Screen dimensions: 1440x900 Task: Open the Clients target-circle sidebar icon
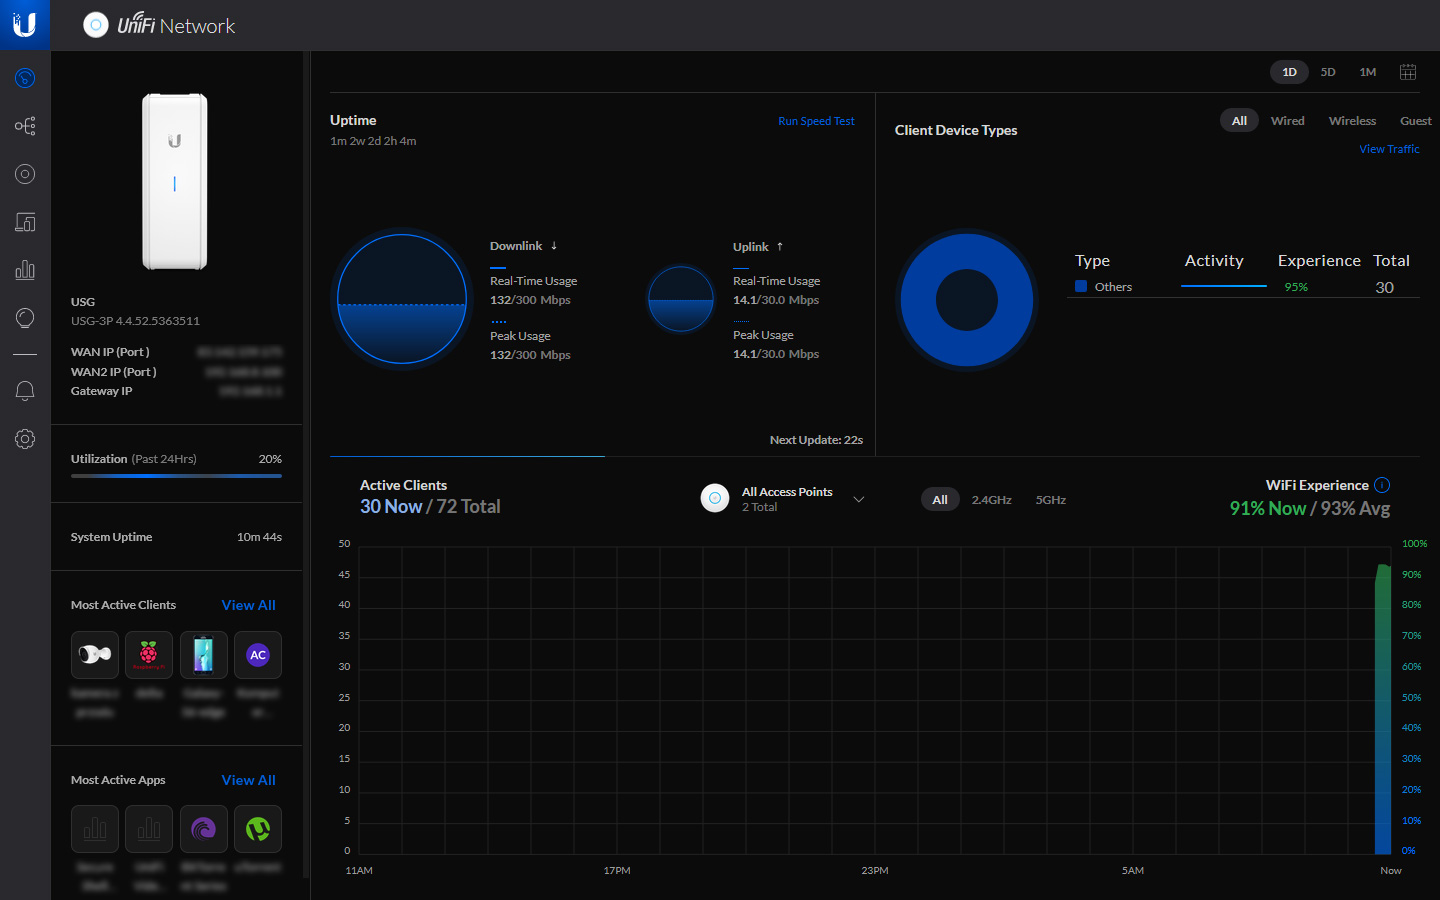click(x=25, y=174)
